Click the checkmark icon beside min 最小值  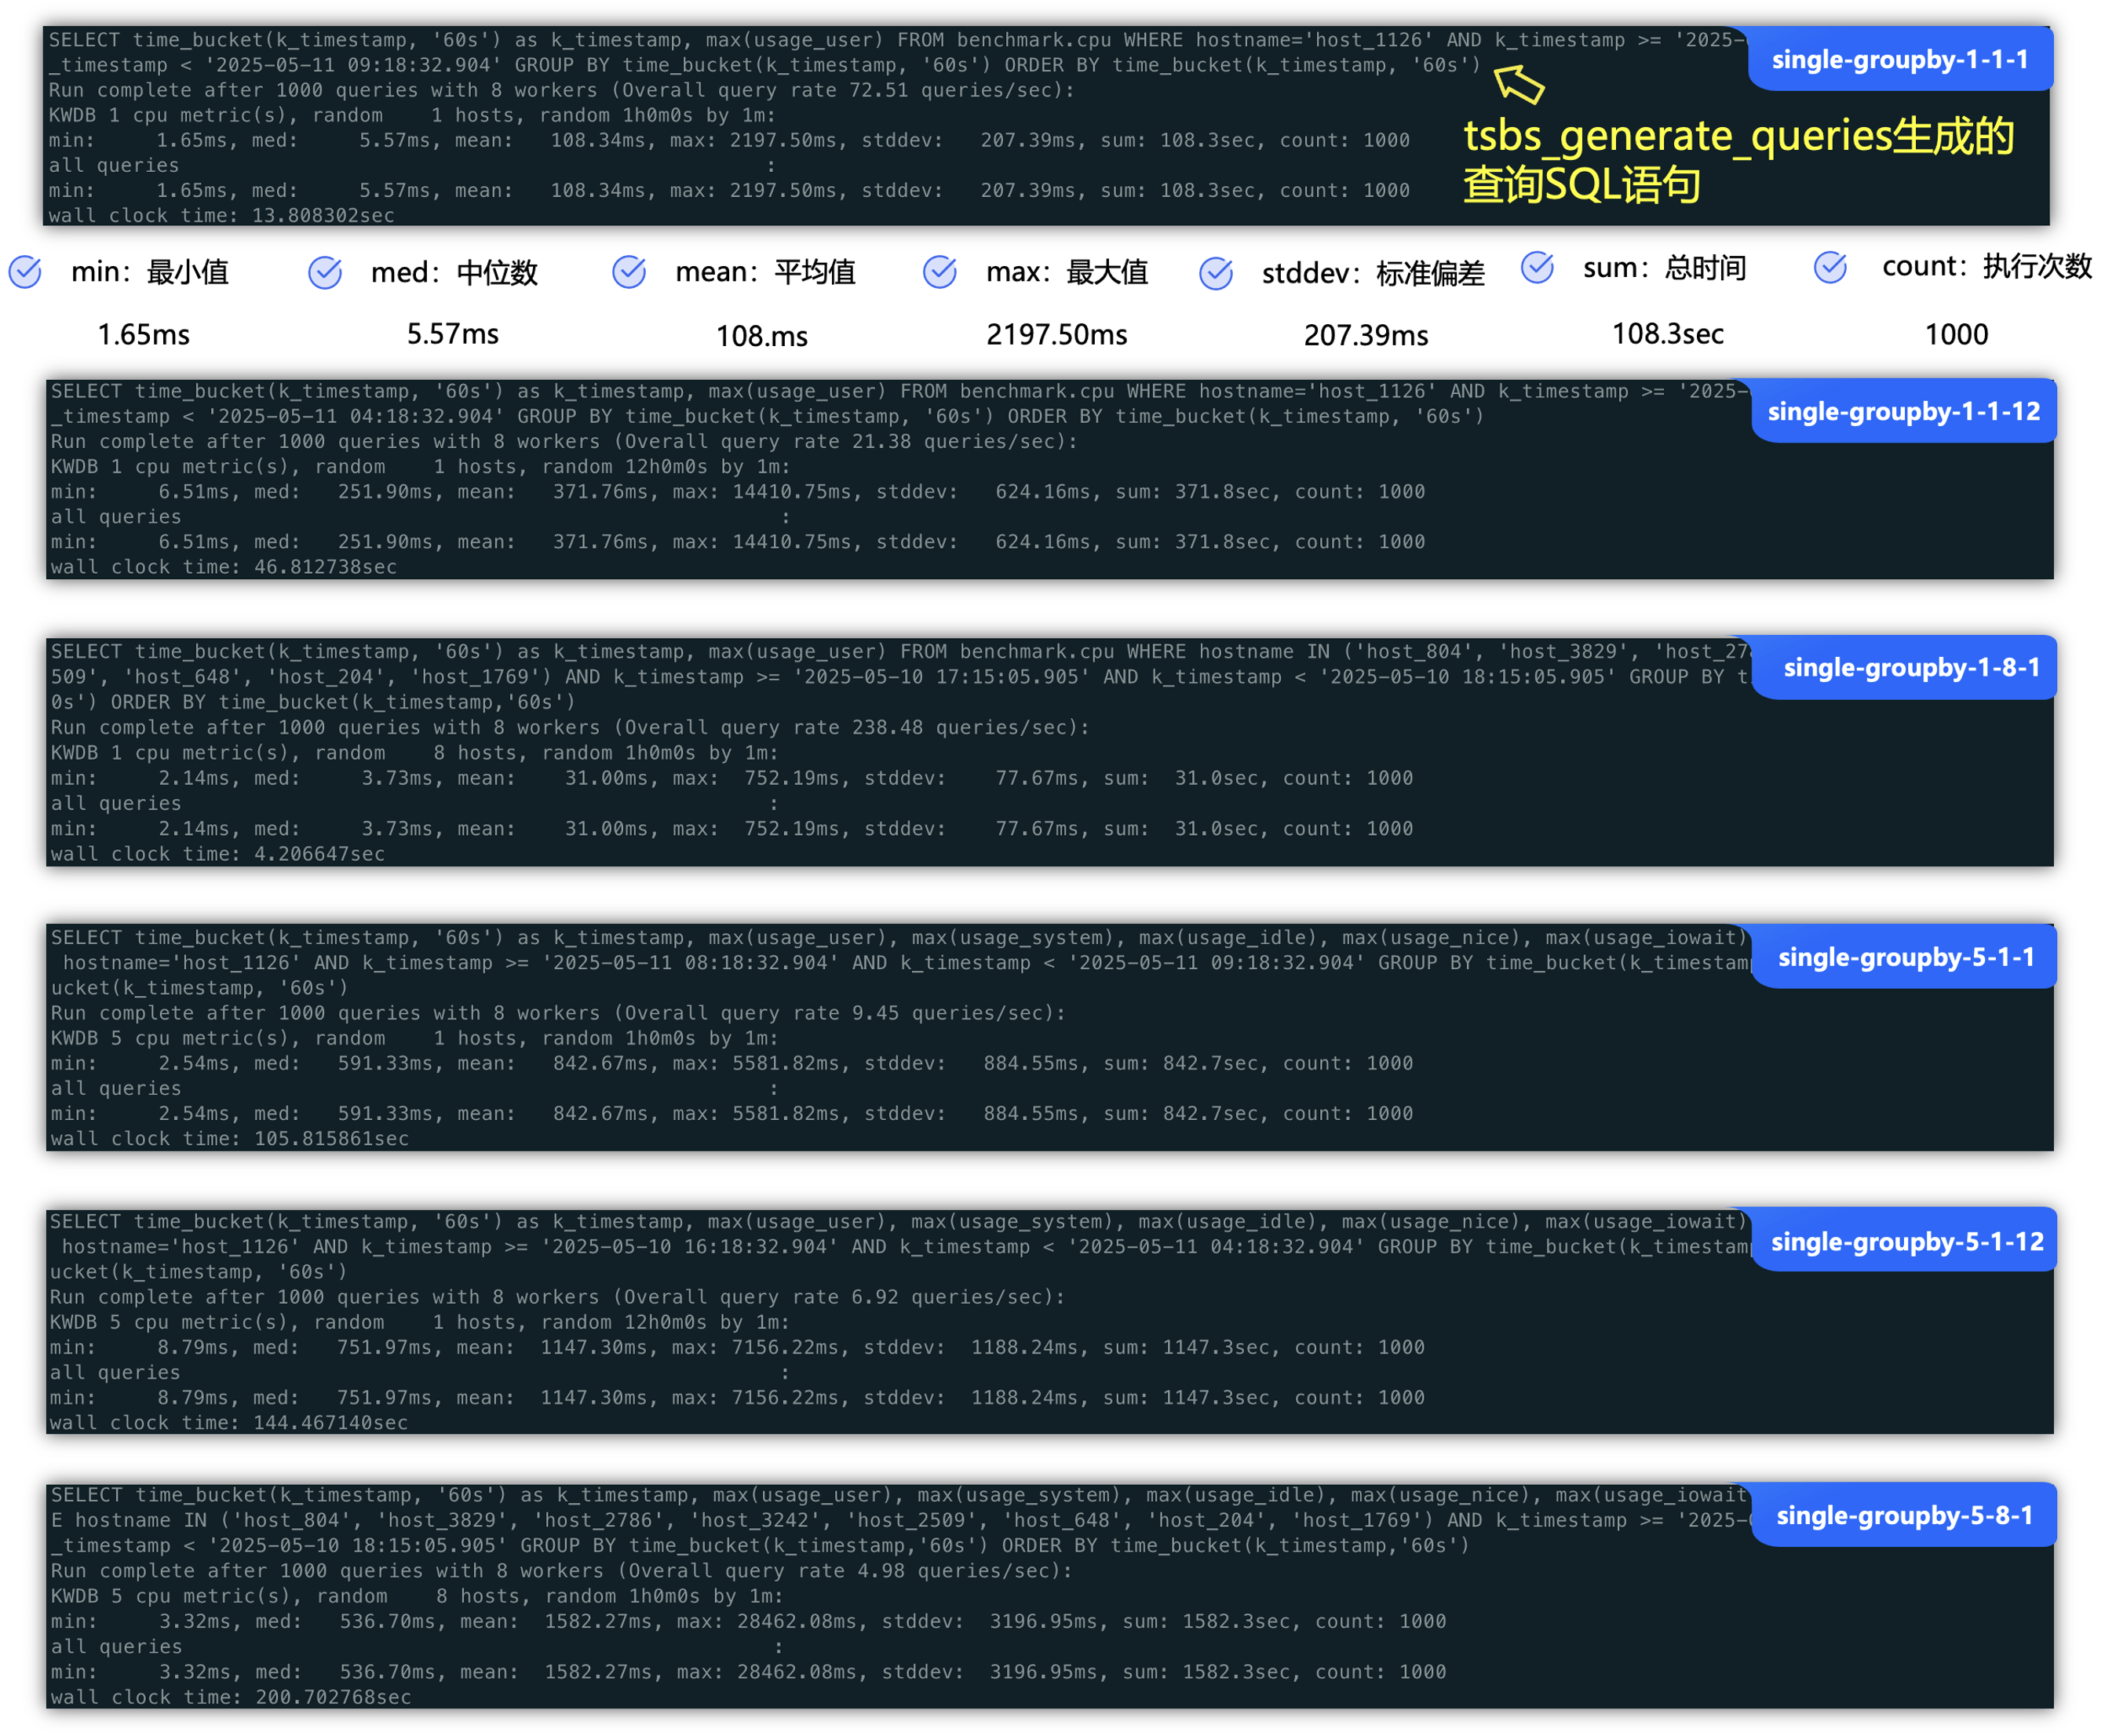tap(25, 272)
